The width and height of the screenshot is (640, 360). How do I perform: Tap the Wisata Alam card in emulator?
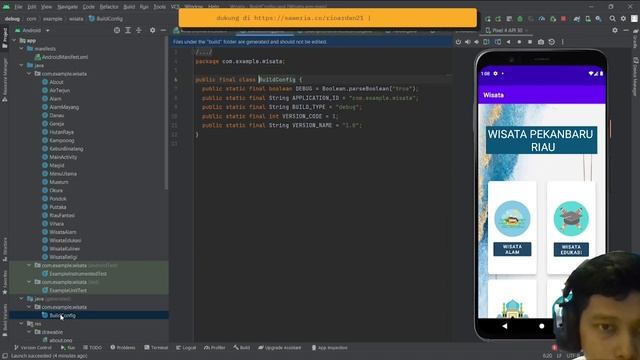[512, 227]
